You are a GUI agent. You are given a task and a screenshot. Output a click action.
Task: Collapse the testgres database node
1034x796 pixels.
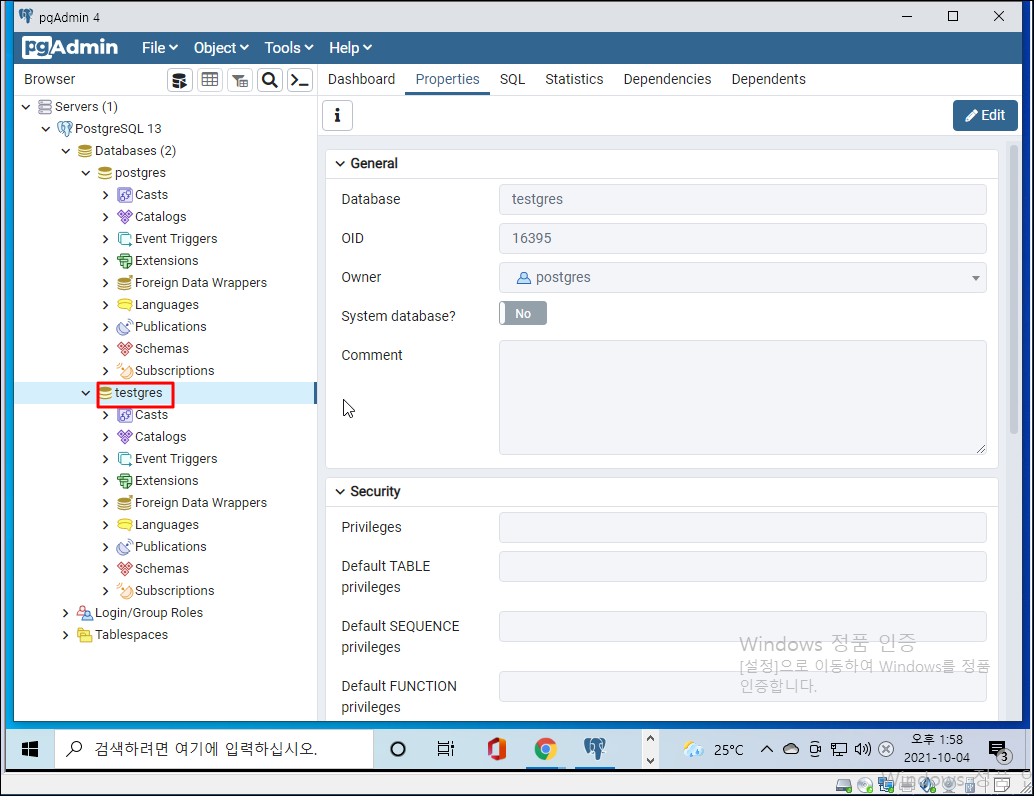point(86,393)
